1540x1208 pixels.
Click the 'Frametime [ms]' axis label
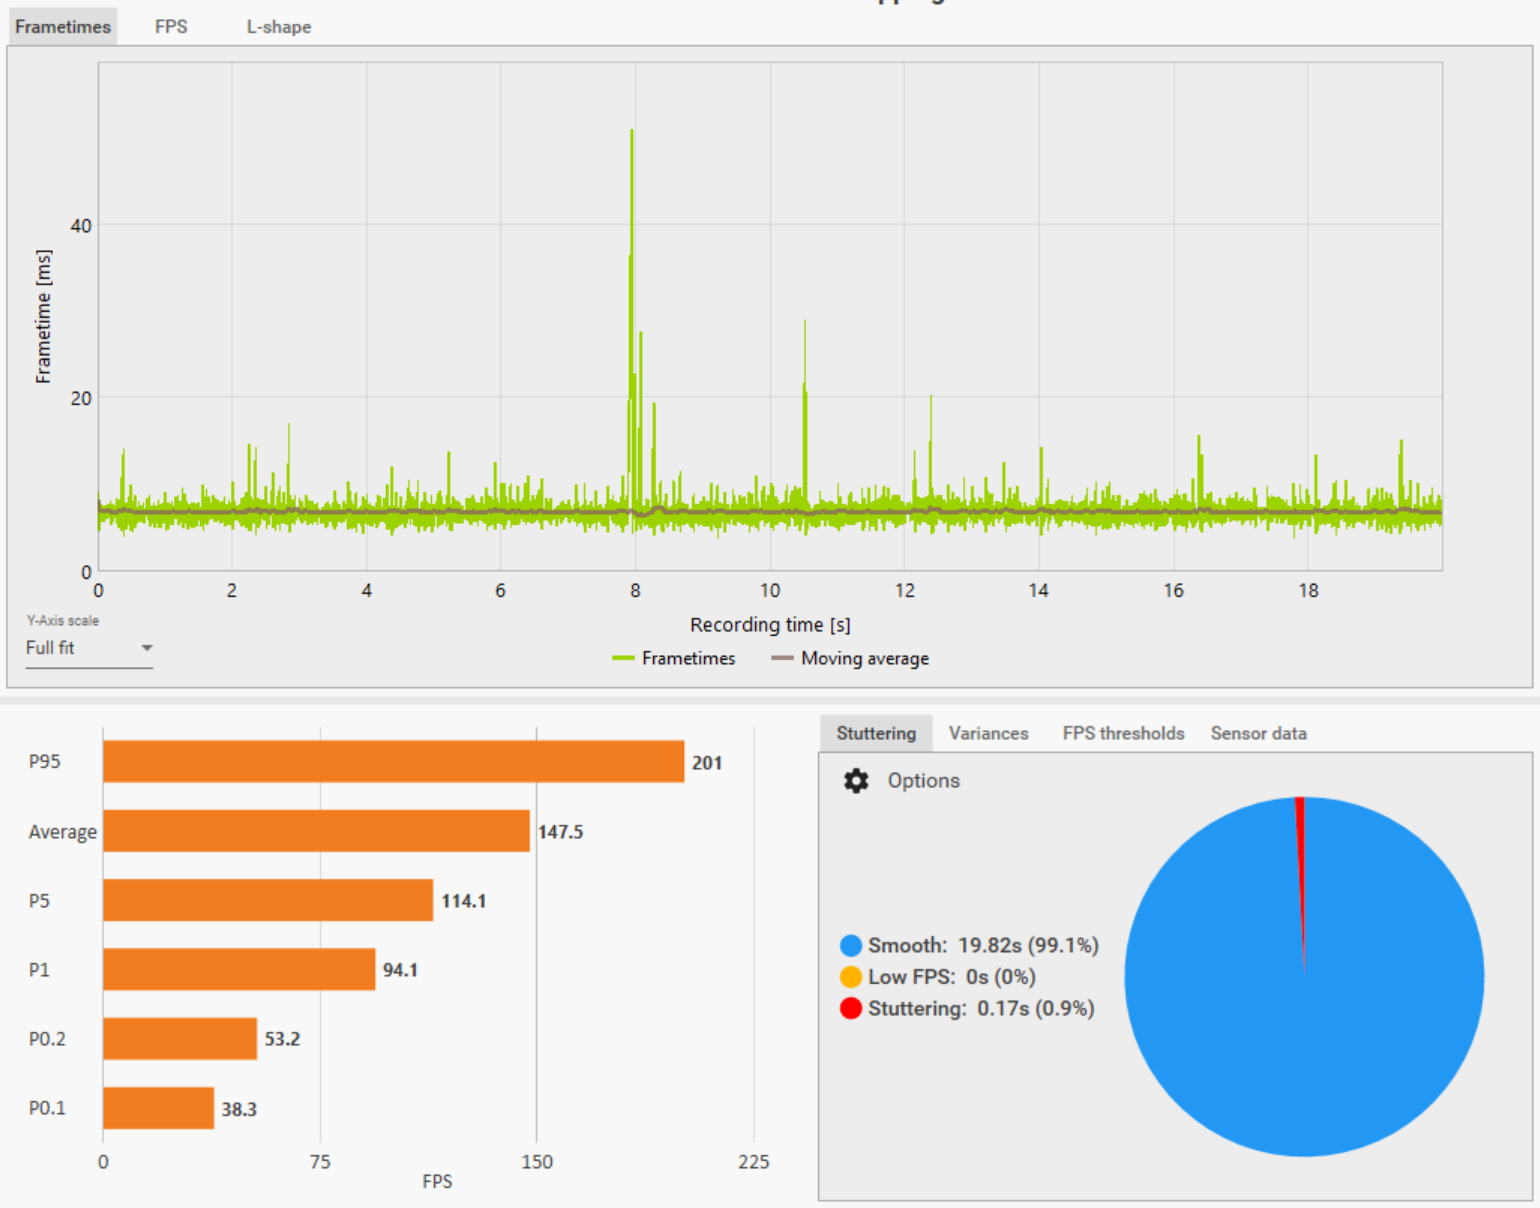point(43,316)
